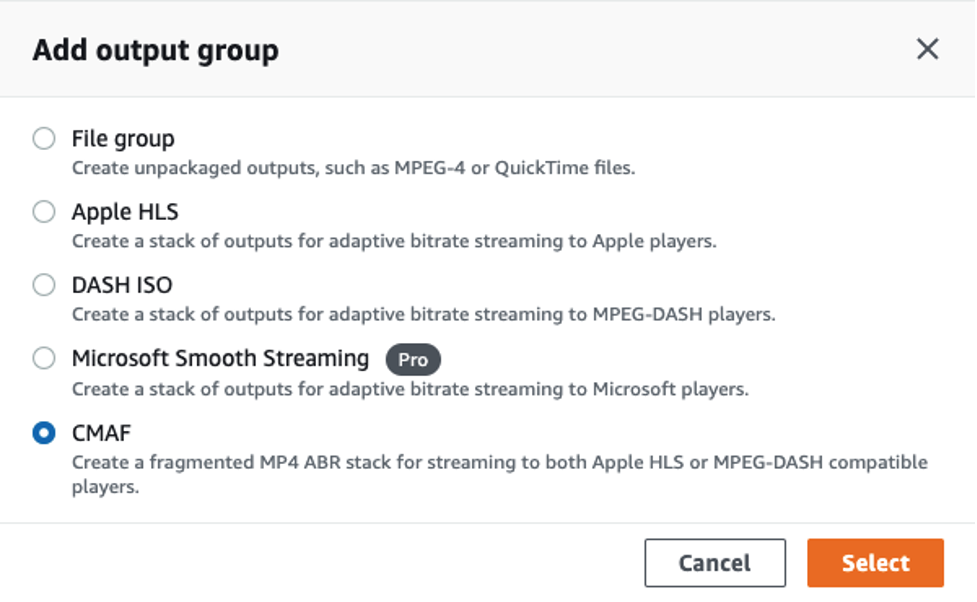
Task: Pick the DASH ISO radio button
Action: (44, 285)
